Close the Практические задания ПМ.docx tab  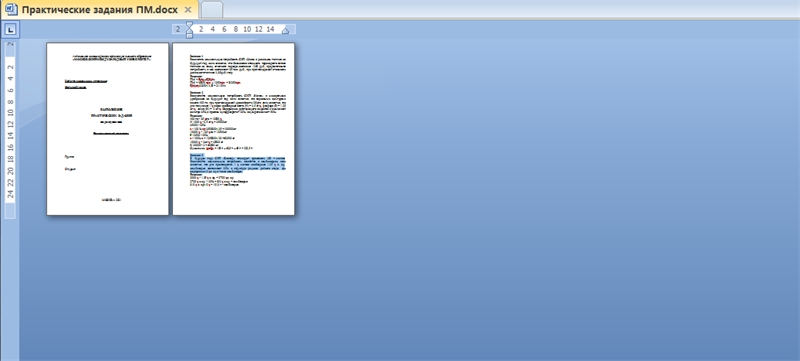(x=188, y=10)
